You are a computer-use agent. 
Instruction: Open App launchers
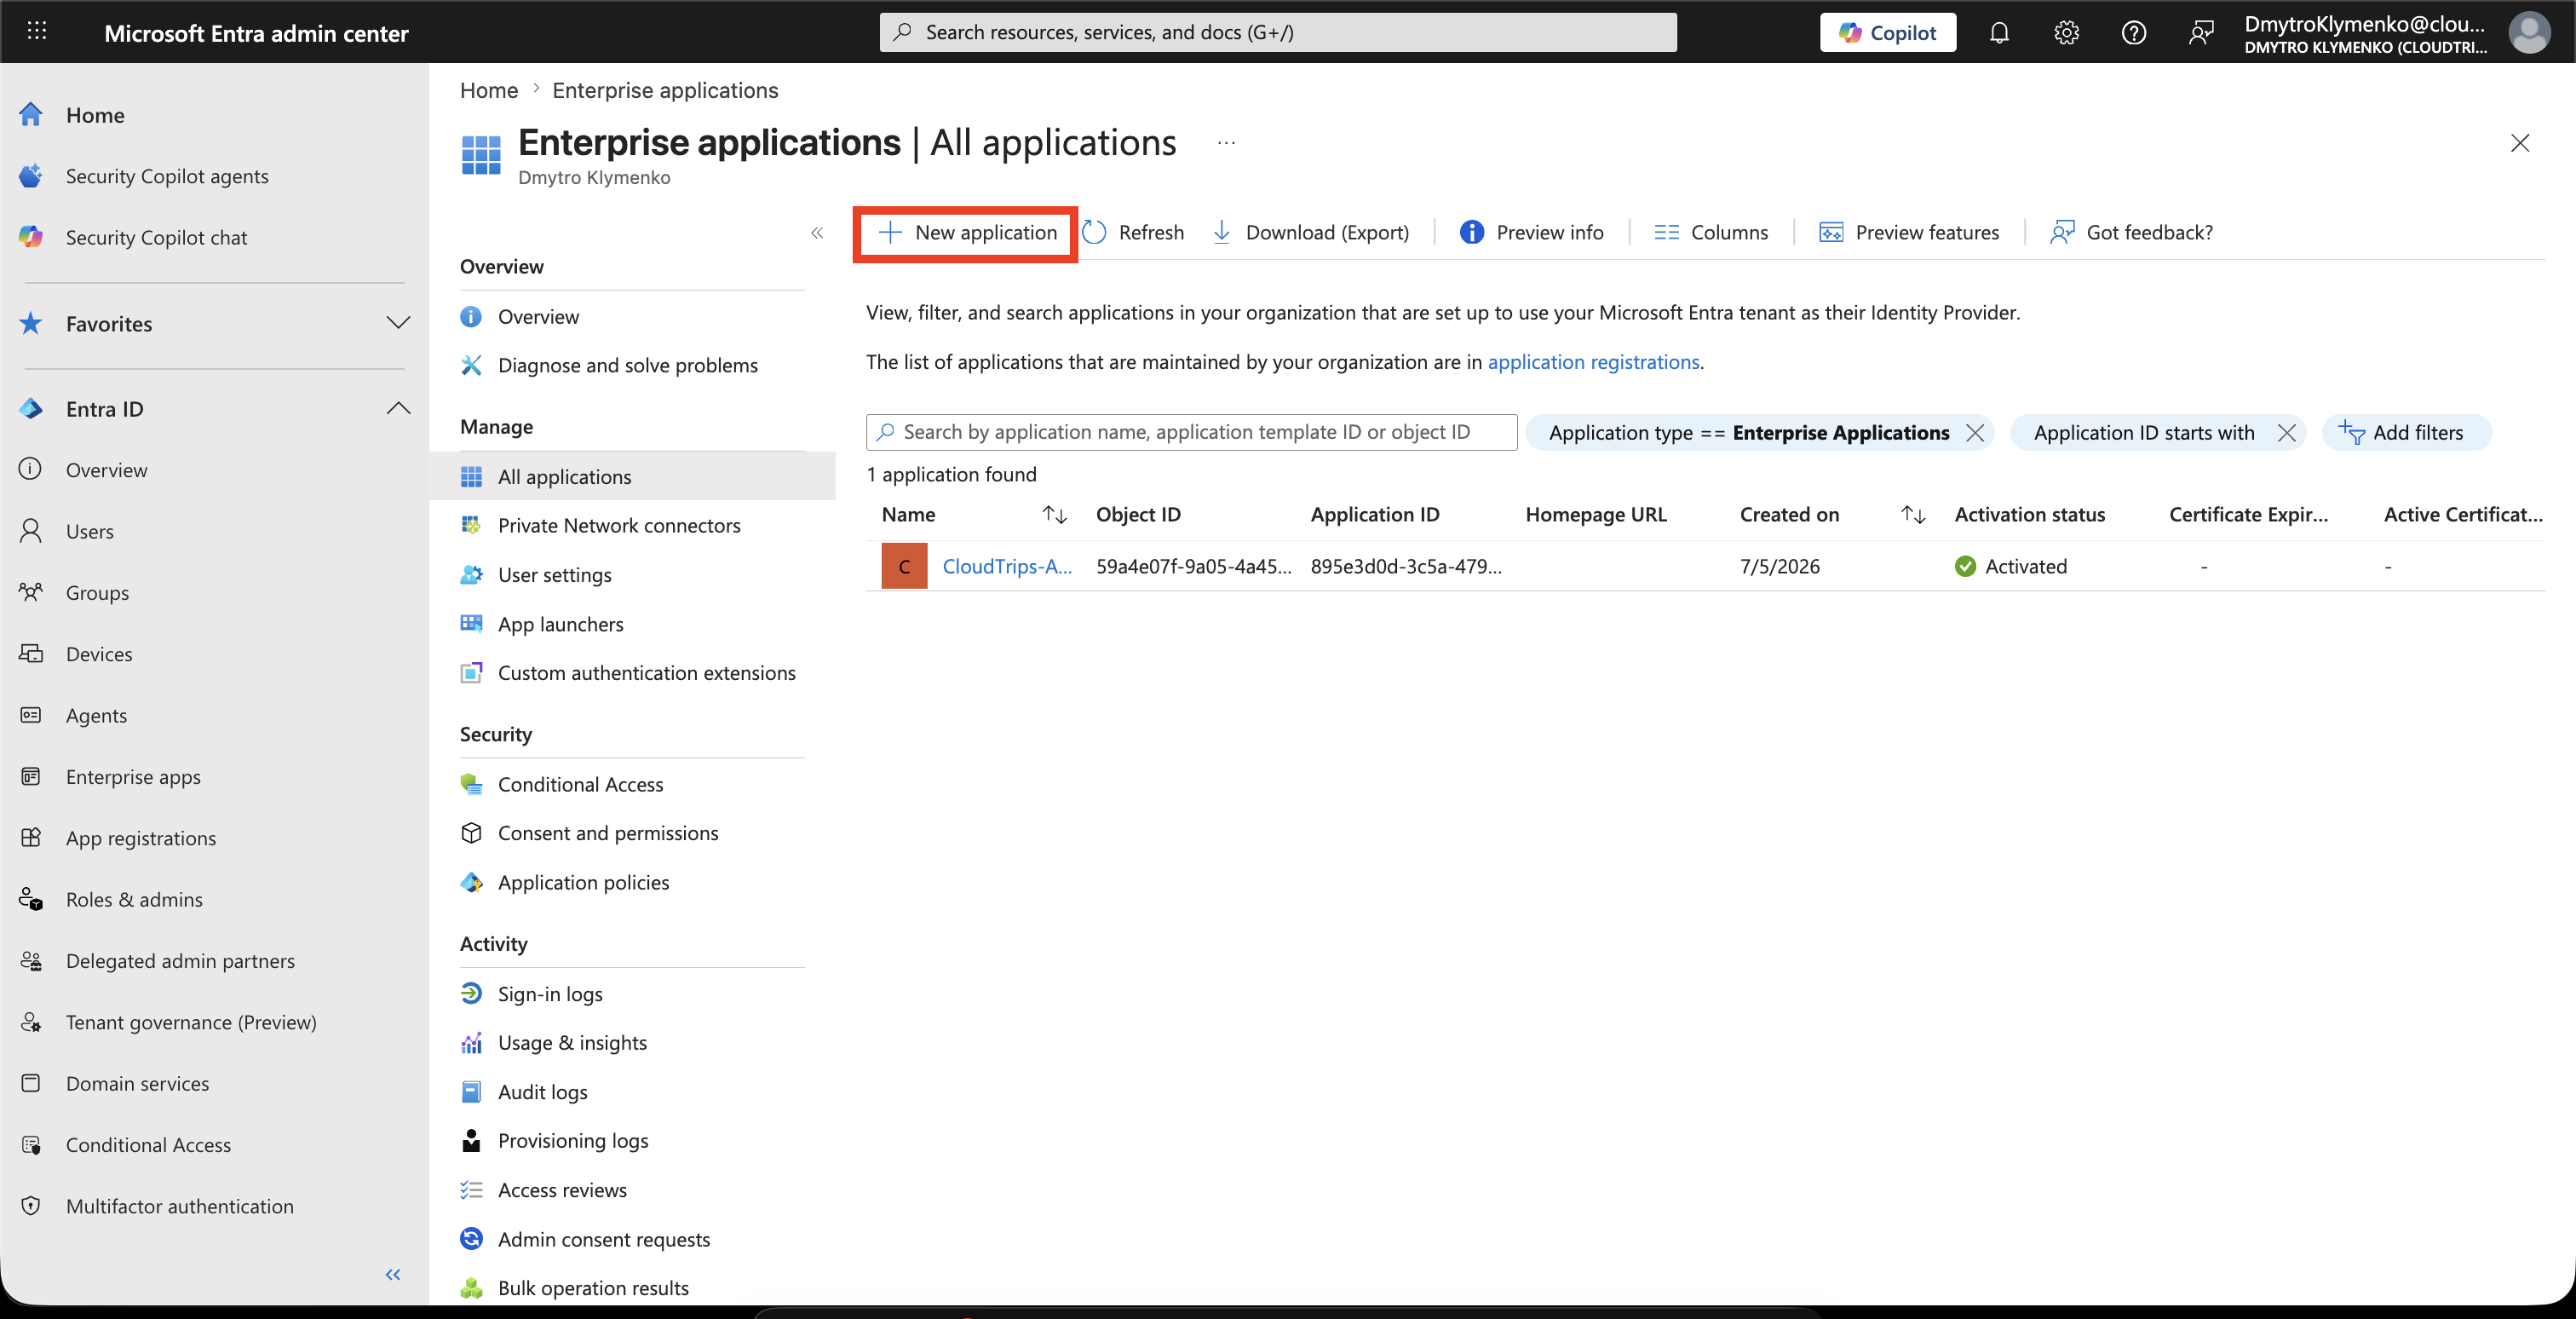point(560,624)
